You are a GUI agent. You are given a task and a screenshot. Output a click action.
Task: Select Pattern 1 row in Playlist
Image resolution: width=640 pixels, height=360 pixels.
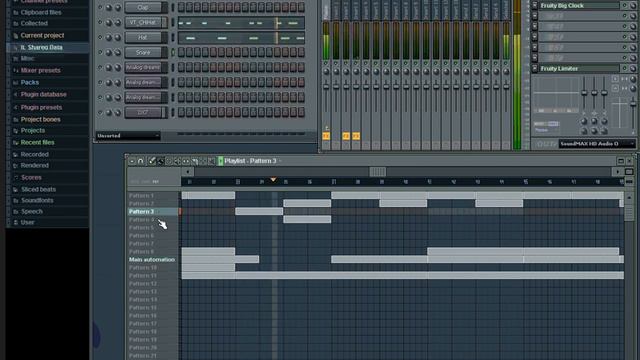coord(153,196)
